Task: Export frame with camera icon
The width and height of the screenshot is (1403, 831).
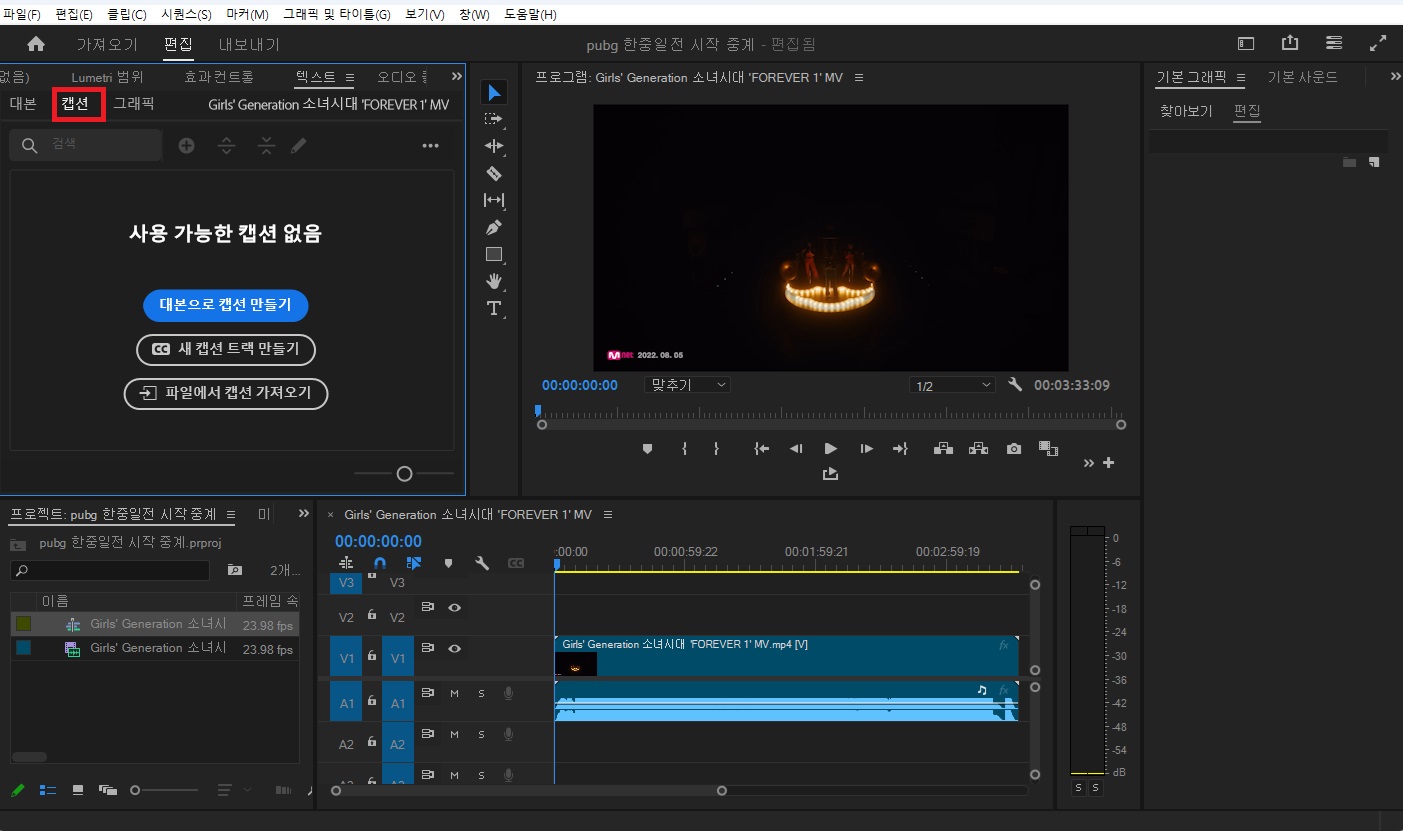Action: pyautogui.click(x=1014, y=449)
